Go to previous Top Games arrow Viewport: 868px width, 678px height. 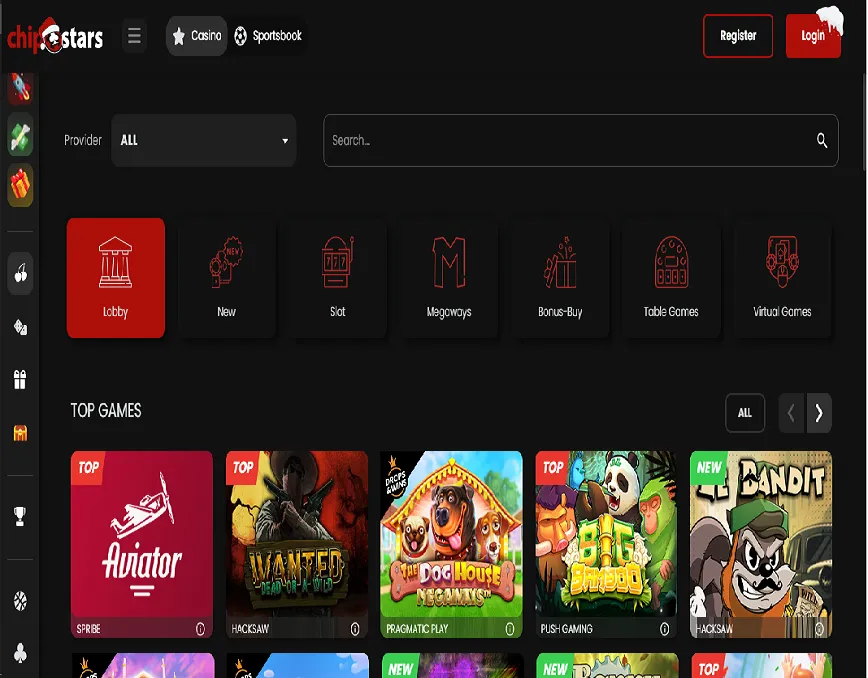pyautogui.click(x=791, y=413)
